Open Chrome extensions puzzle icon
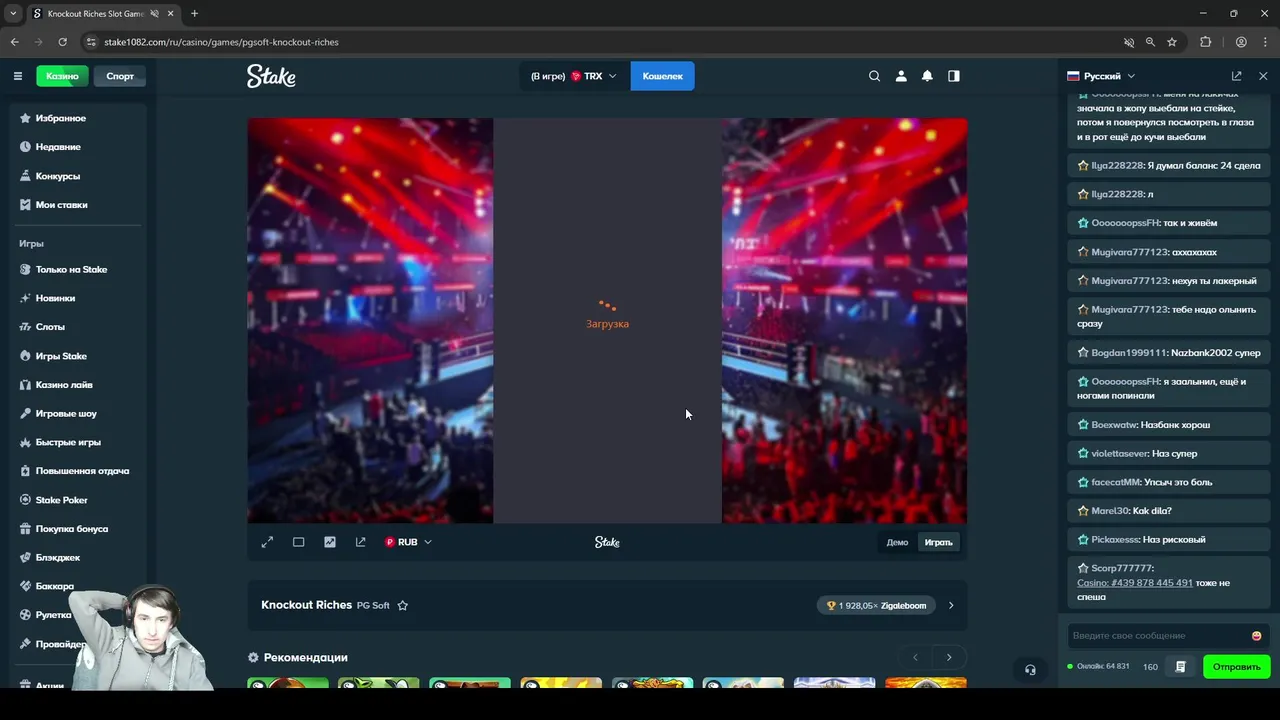The height and width of the screenshot is (720, 1280). tap(1205, 42)
